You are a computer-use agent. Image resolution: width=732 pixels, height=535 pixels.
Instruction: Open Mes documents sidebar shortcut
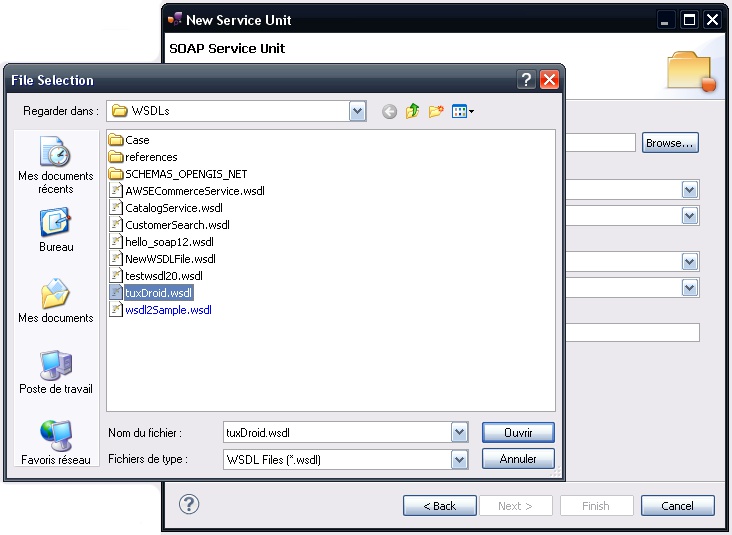56,301
